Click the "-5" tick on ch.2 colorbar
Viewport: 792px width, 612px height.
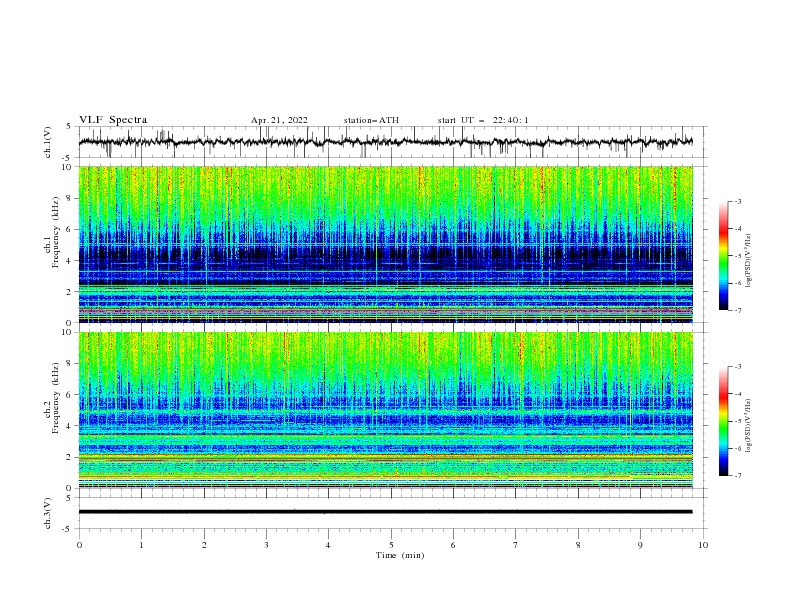click(737, 421)
